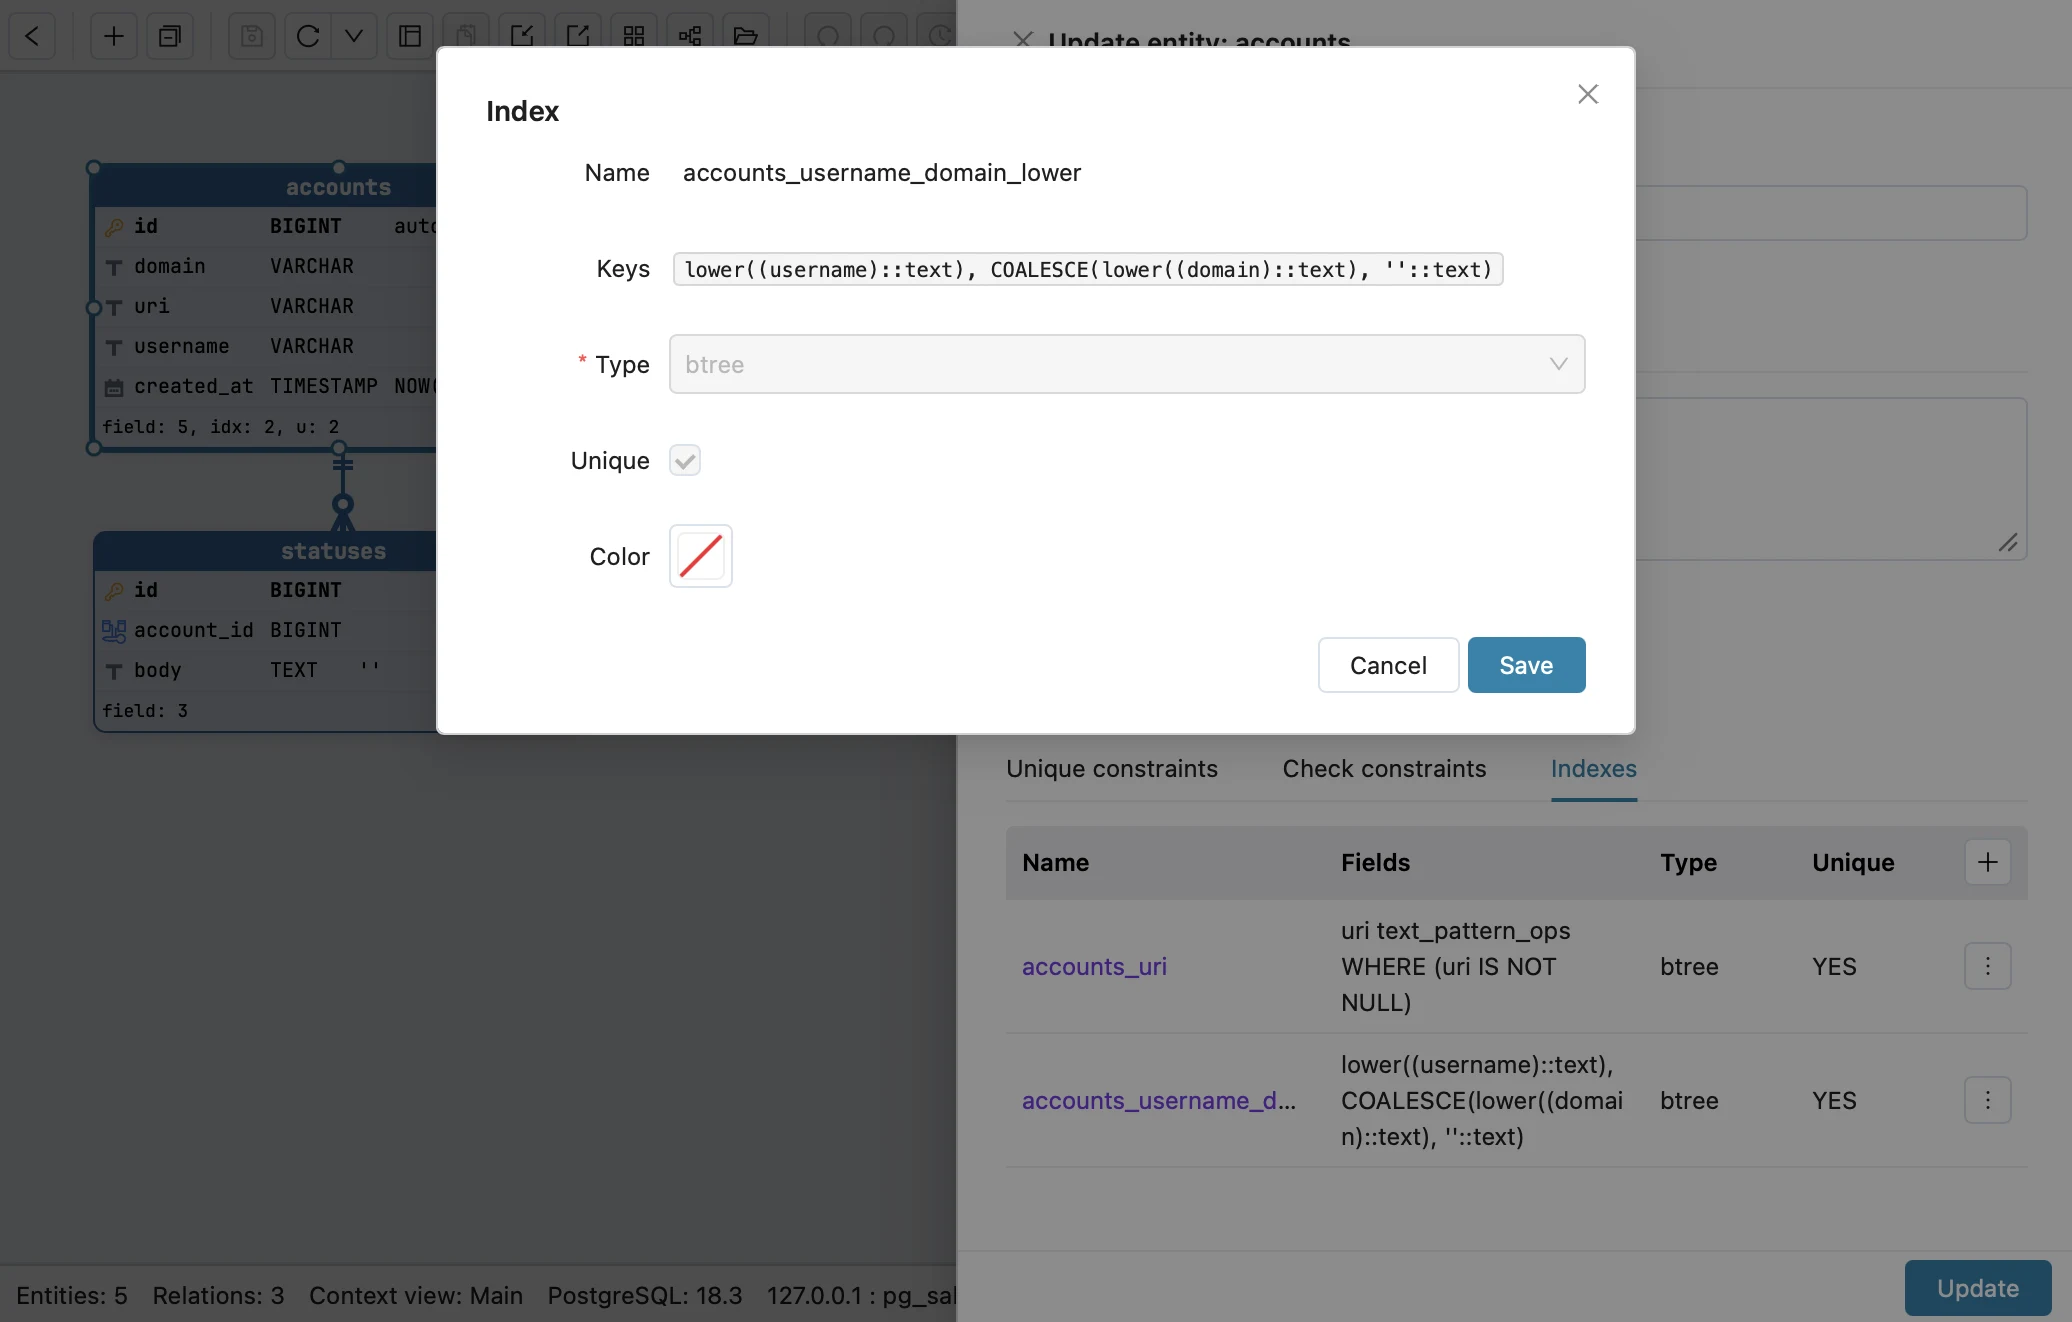Click the import arrow-into-box icon
Image resolution: width=2072 pixels, height=1322 pixels.
pos(522,36)
